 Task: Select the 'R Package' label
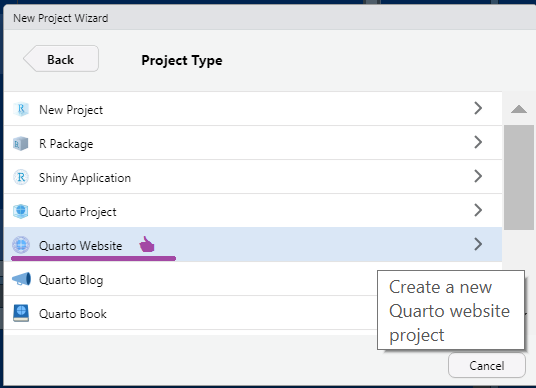pyautogui.click(x=66, y=144)
